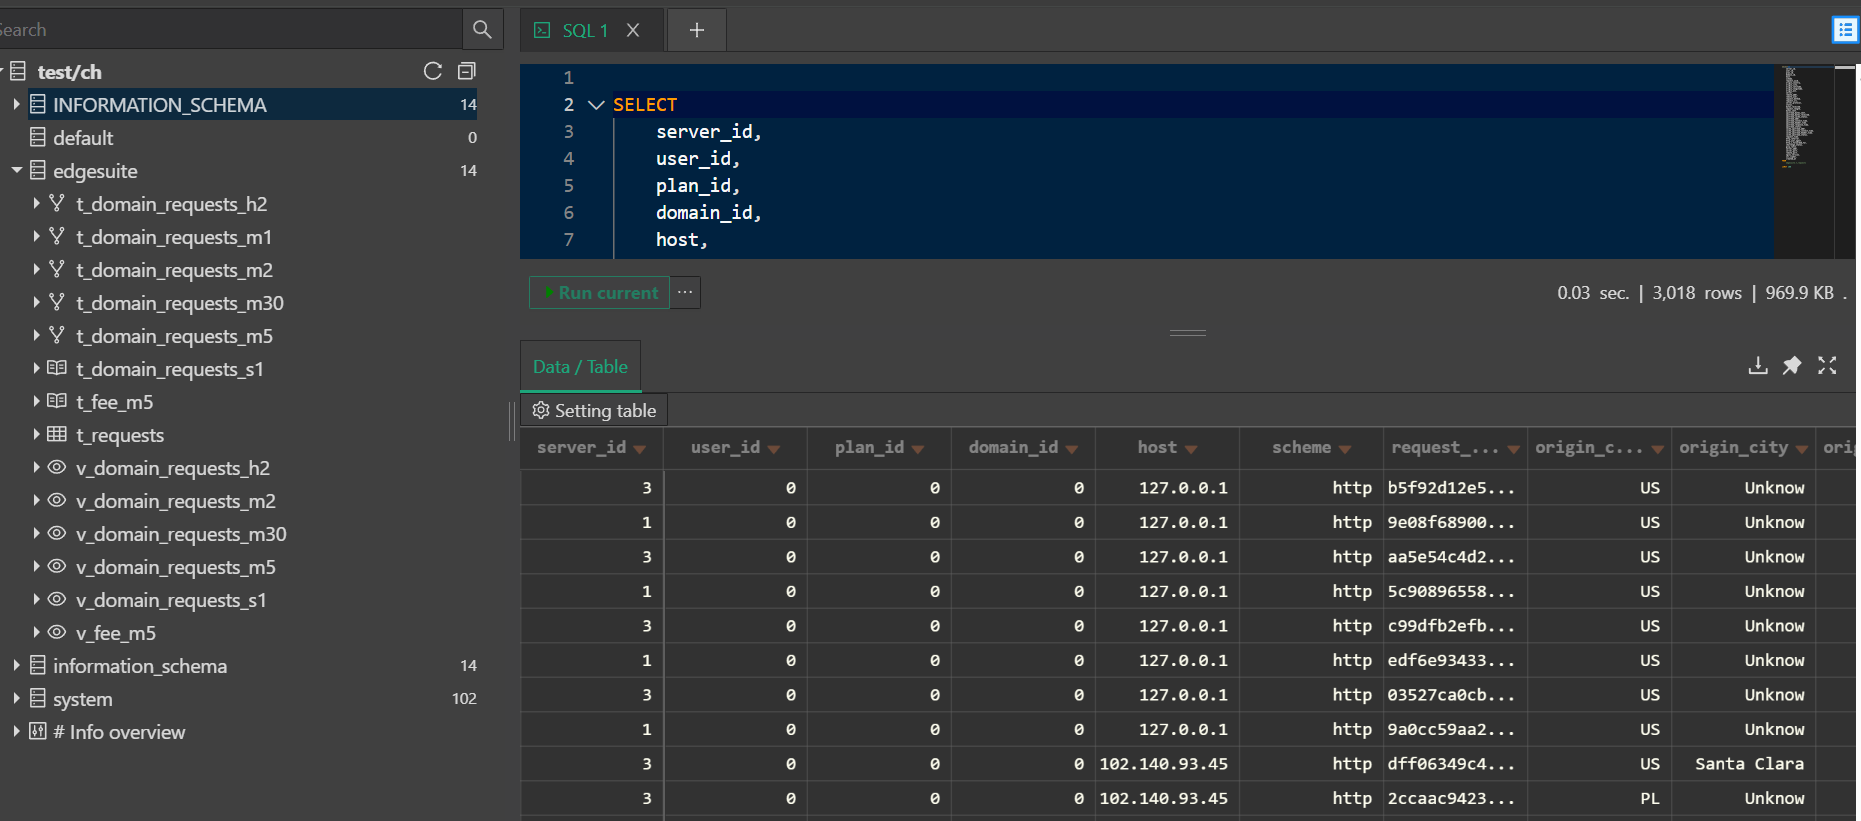
Task: Fold the SELECT statement in editor
Action: point(596,105)
